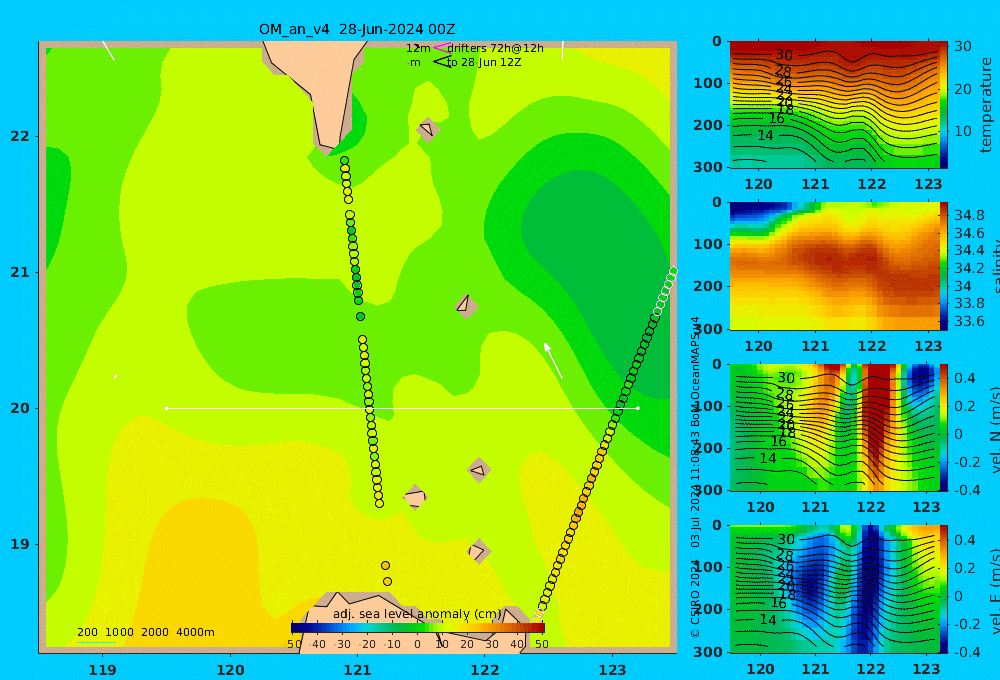Select the diamond marker near 18.95N 121.95E
Image resolution: width=1000 pixels, height=680 pixels.
(x=478, y=551)
